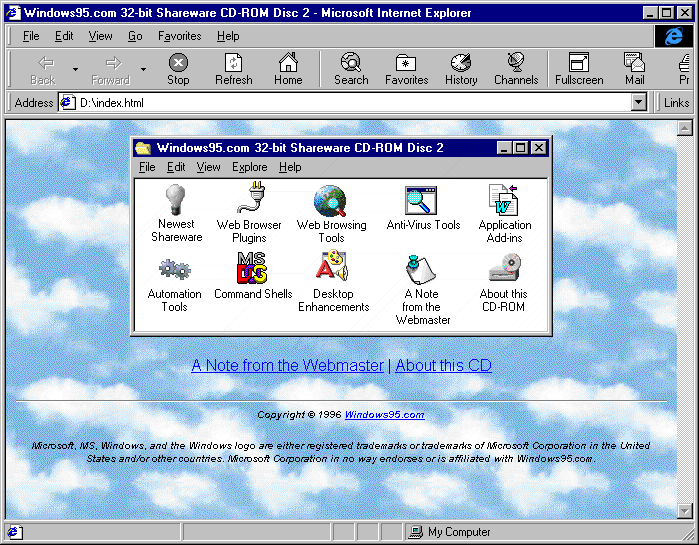This screenshot has height=545, width=699.
Task: Open Explore menu in the CD-ROM window
Action: click(250, 167)
